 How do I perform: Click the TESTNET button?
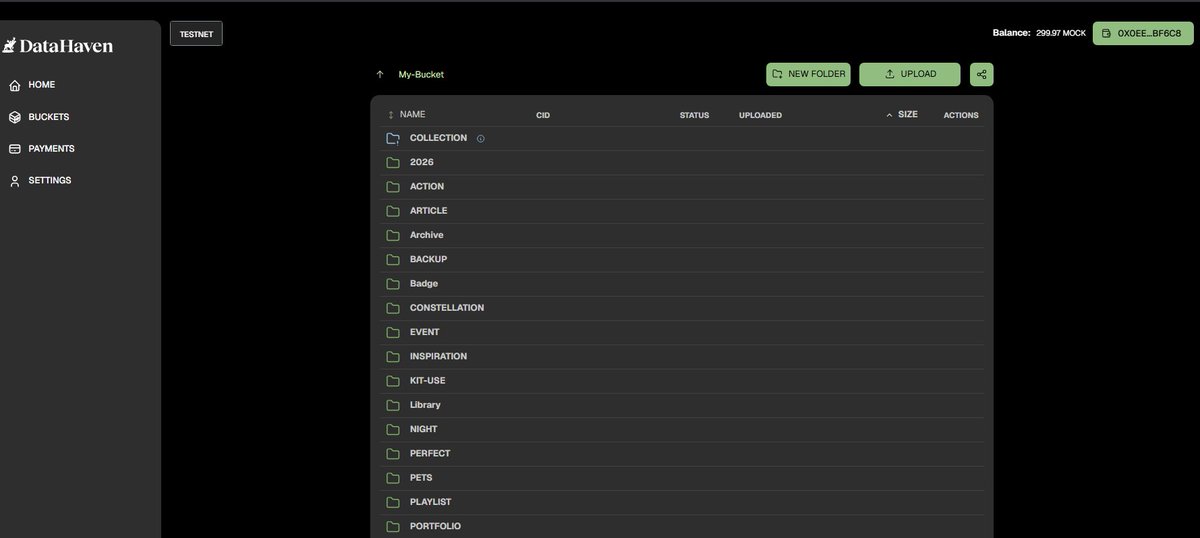click(196, 33)
